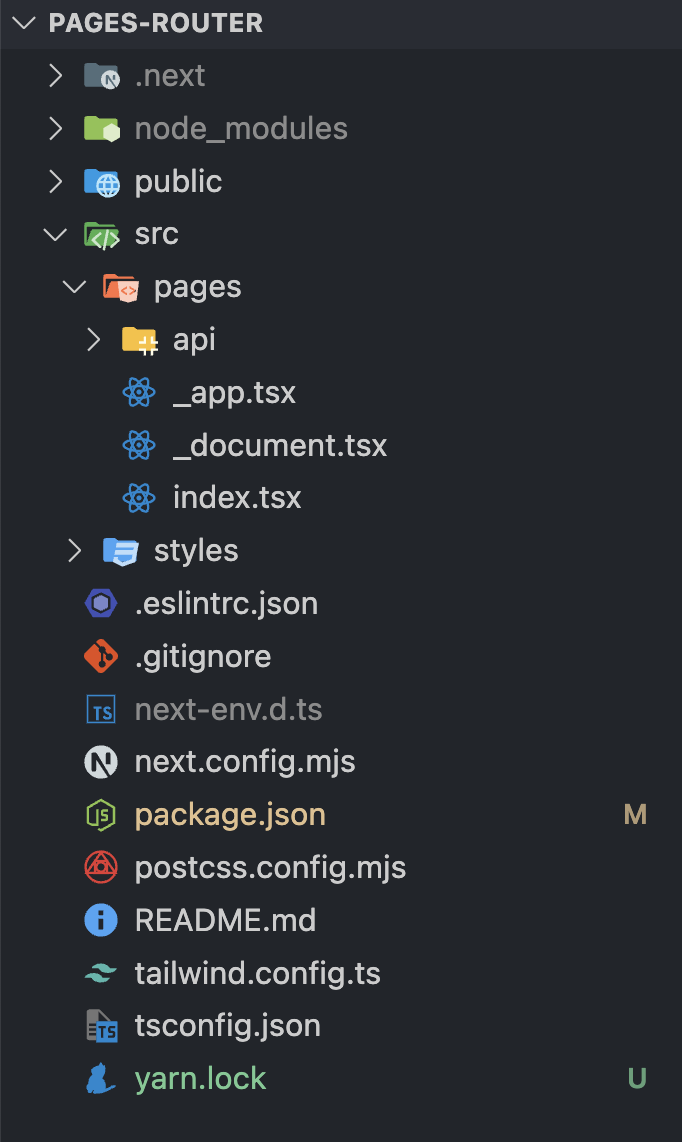Expand the node_modules folder chevron

55,129
